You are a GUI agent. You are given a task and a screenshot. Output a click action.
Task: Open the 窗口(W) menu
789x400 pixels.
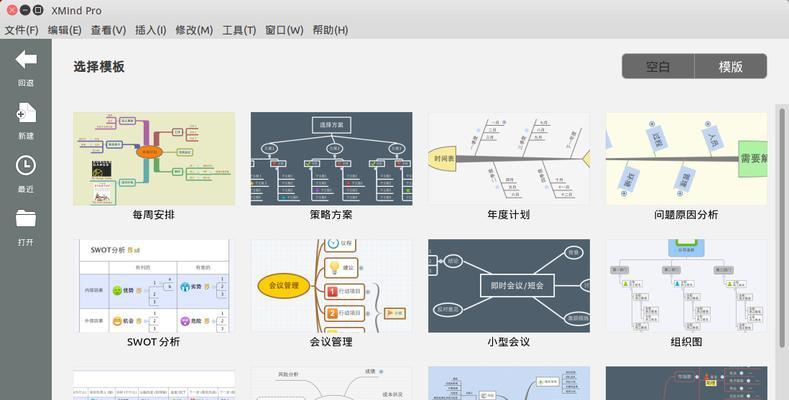(284, 30)
